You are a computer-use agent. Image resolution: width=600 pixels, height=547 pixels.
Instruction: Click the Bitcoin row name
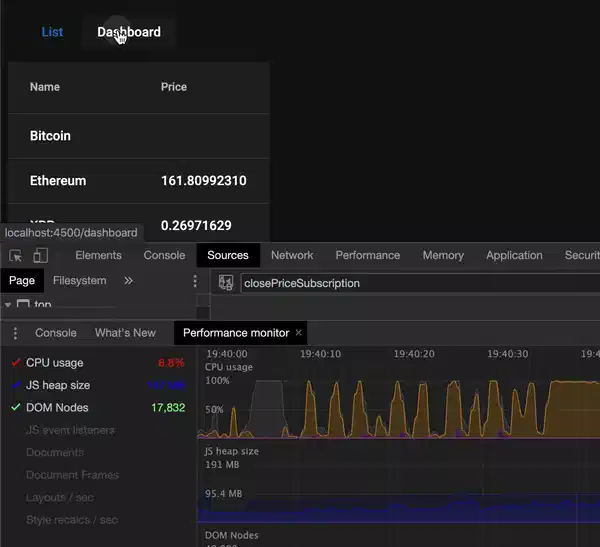click(50, 136)
